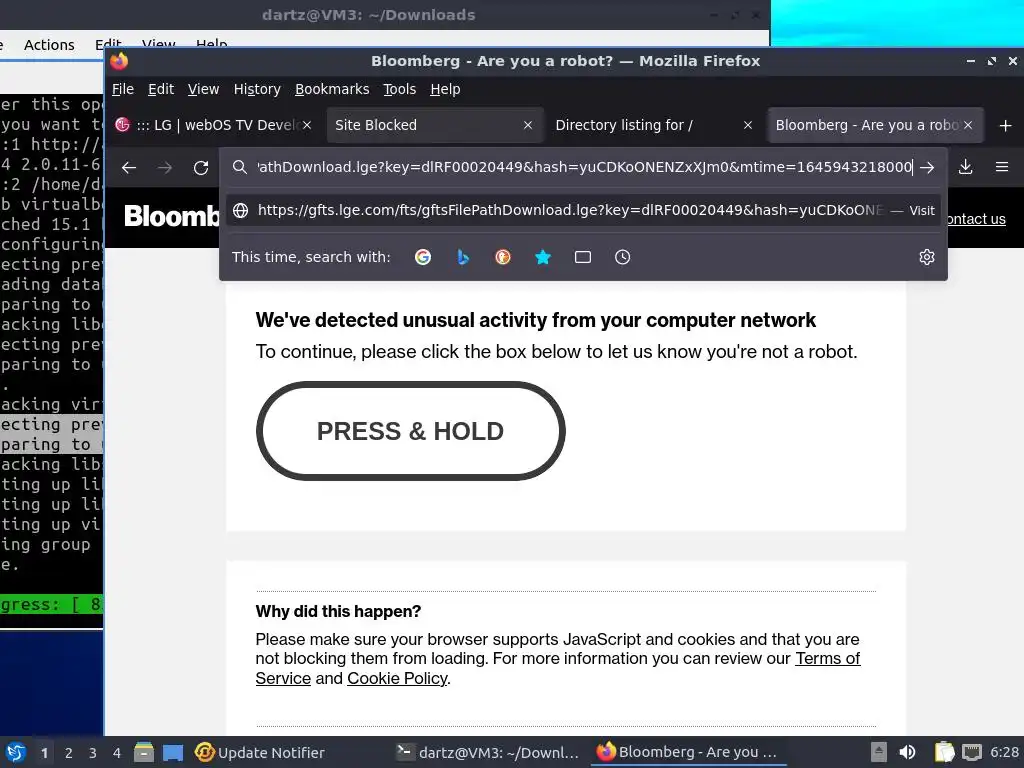Search this time with DuckDuckGo
This screenshot has height=768, width=1024.
(502, 257)
